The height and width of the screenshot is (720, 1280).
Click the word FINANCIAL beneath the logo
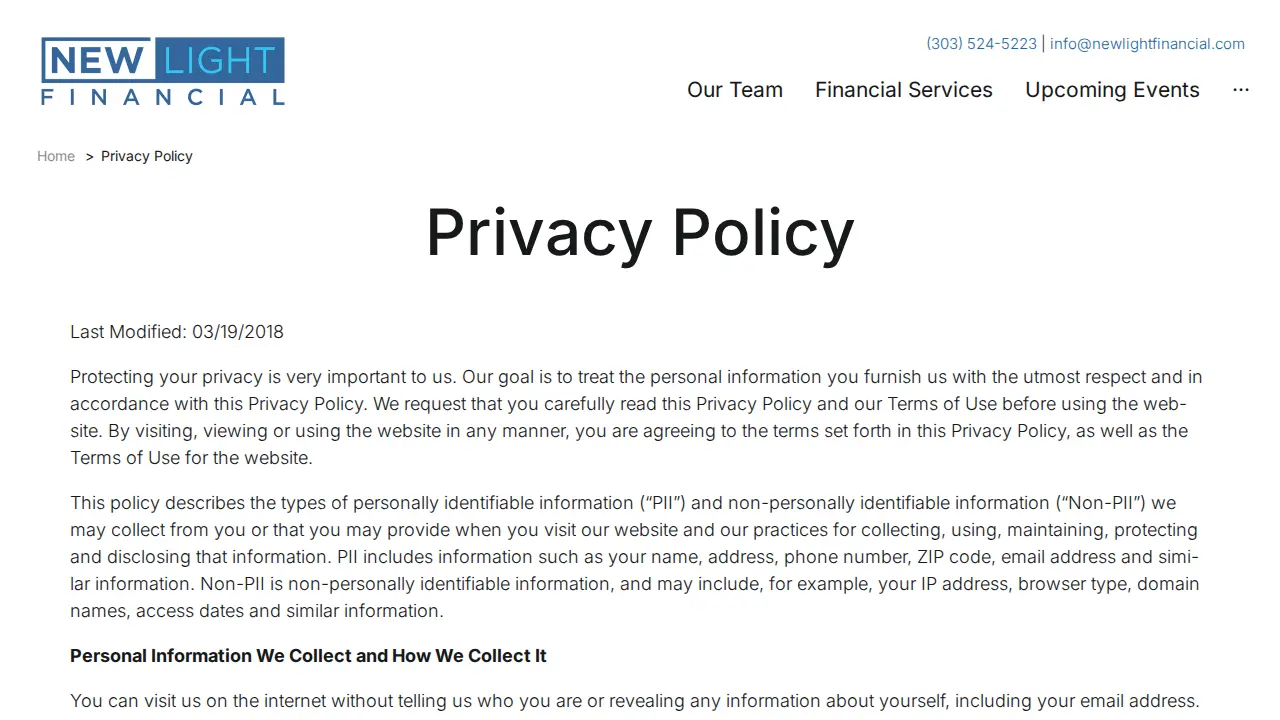(x=163, y=97)
